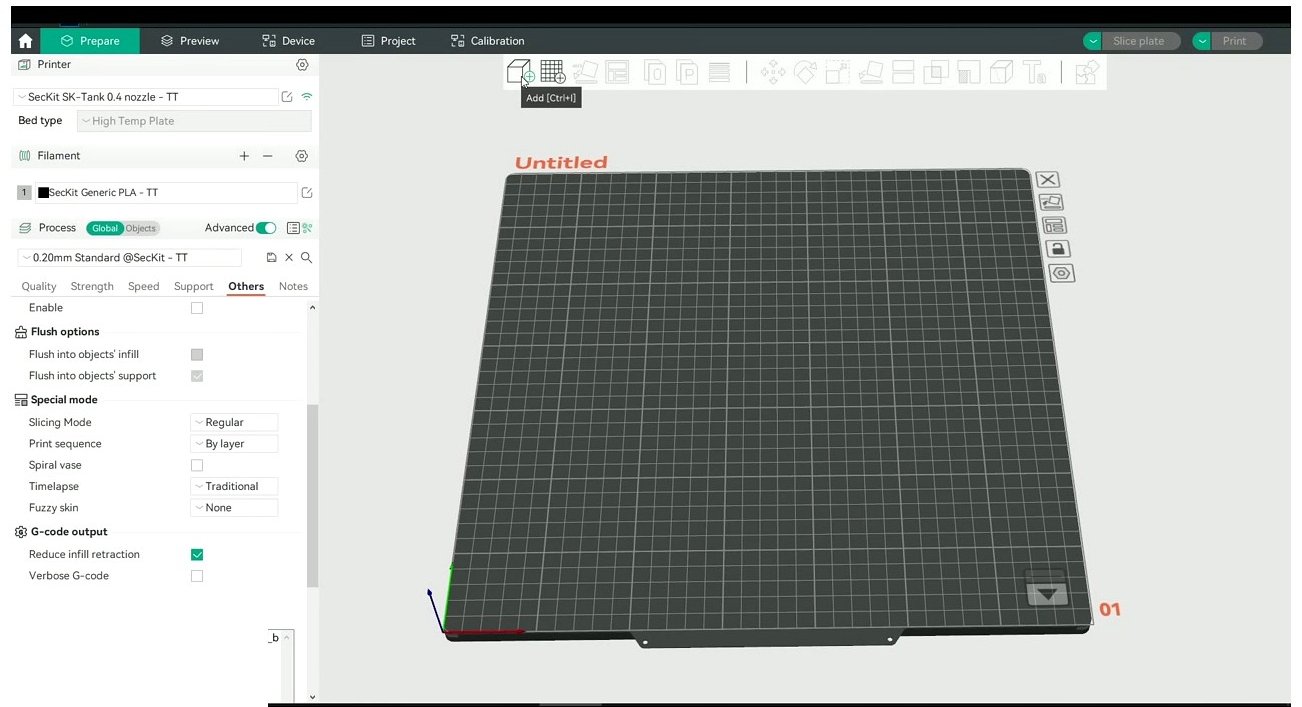Edit the SecKit SK-Tank printer preset
This screenshot has width=1302, height=707.
(287, 97)
